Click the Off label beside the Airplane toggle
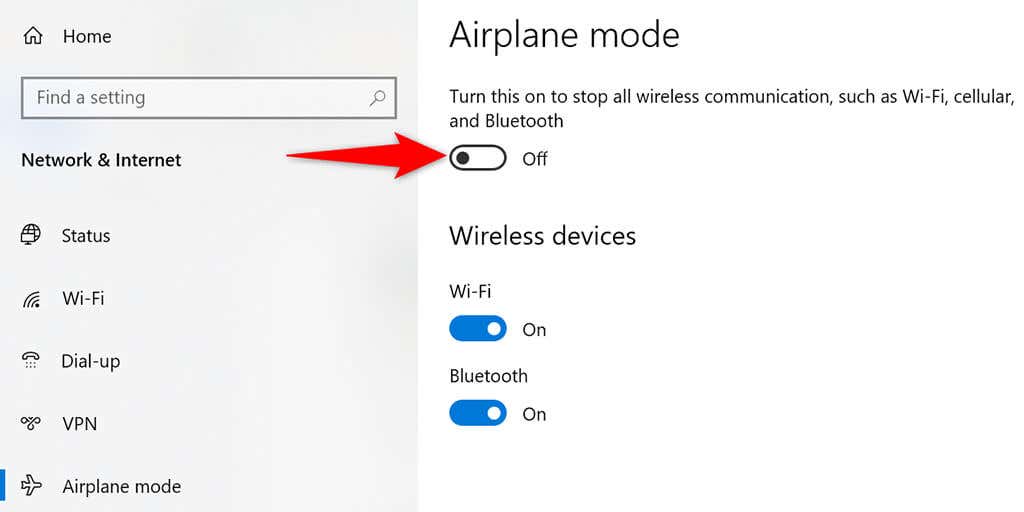 [535, 159]
